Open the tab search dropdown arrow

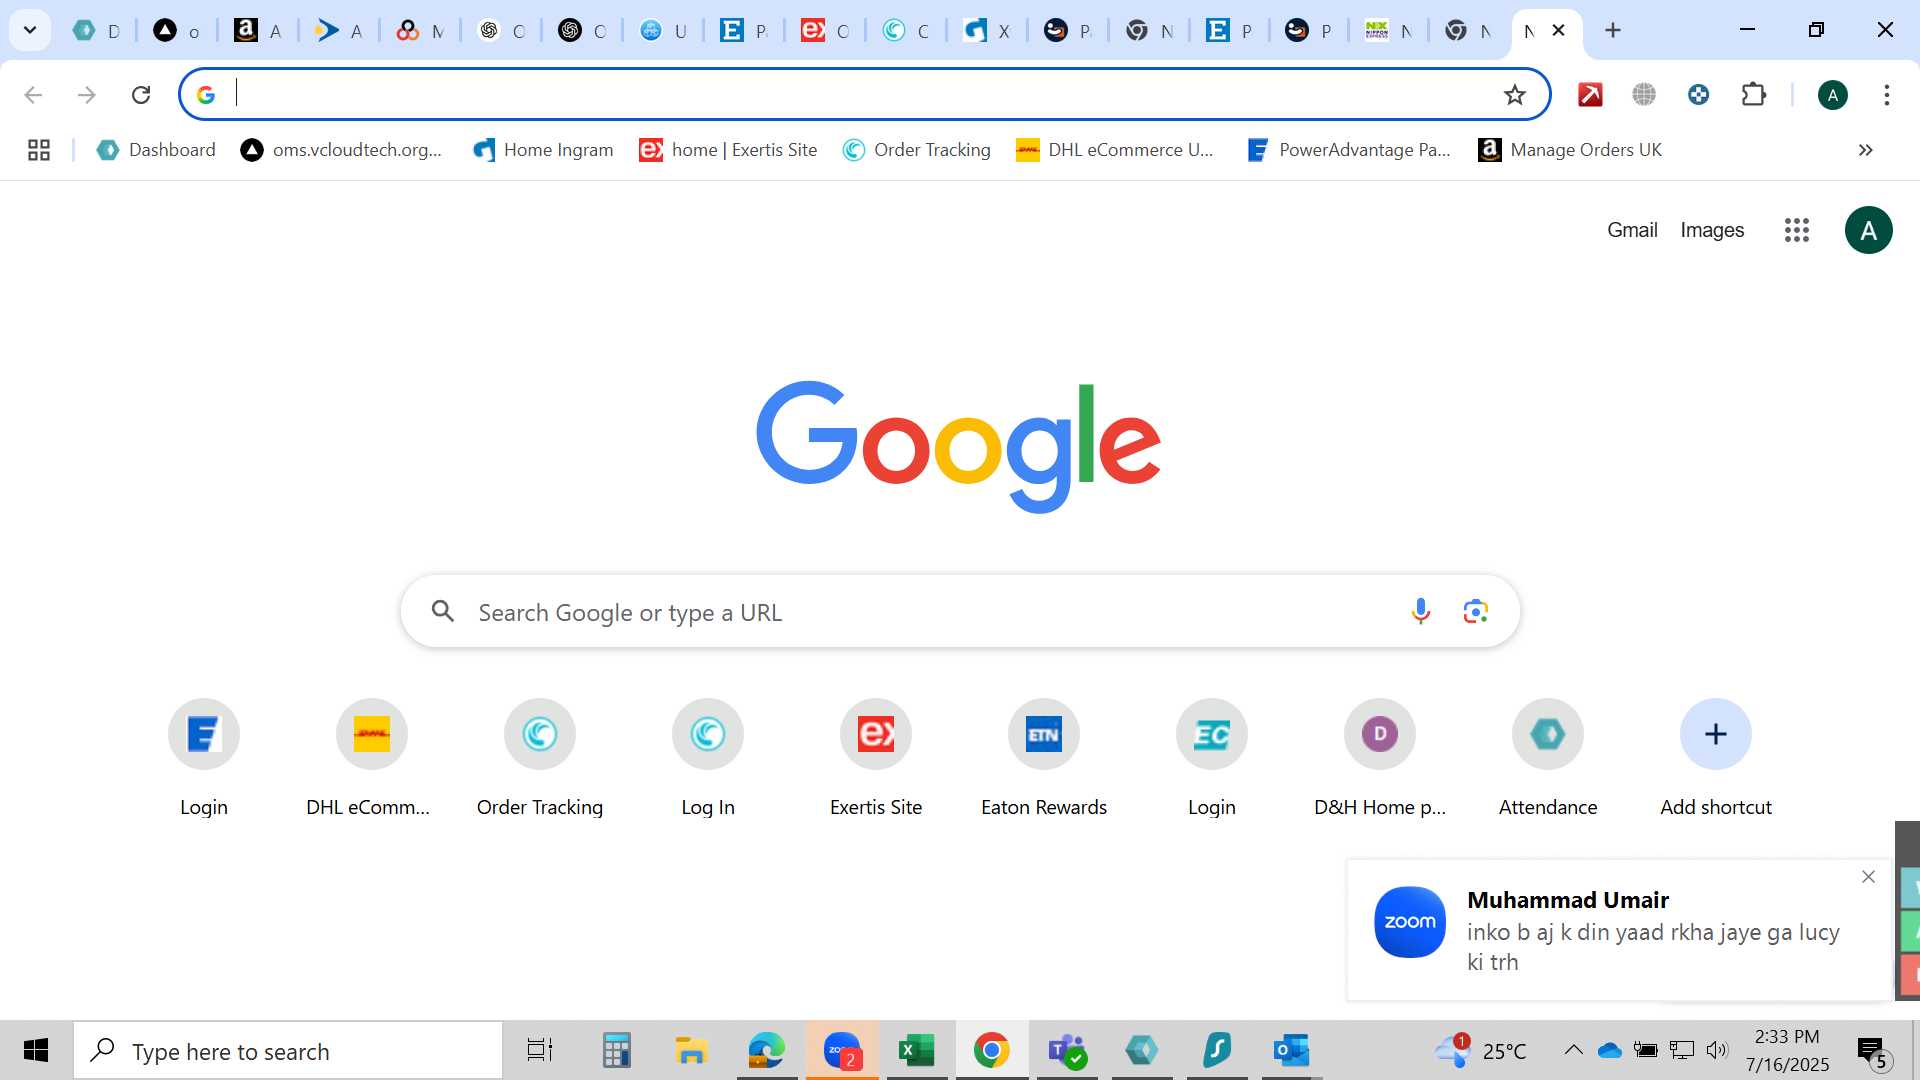[30, 30]
